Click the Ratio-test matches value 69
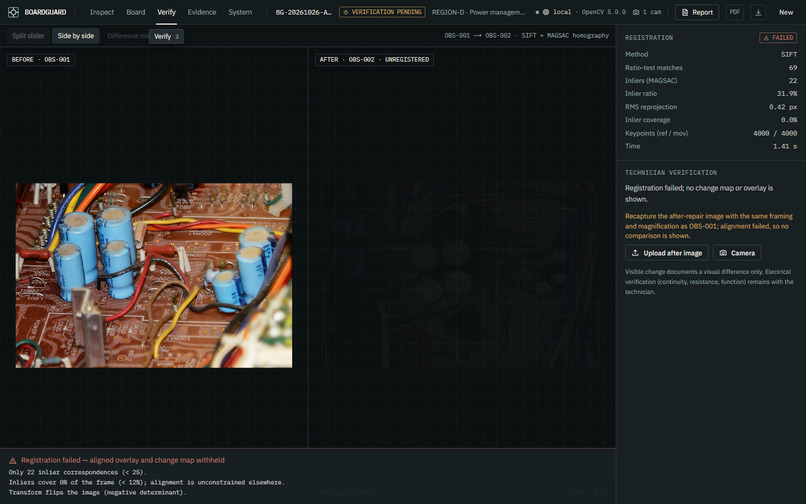The image size is (806, 504). coord(793,67)
